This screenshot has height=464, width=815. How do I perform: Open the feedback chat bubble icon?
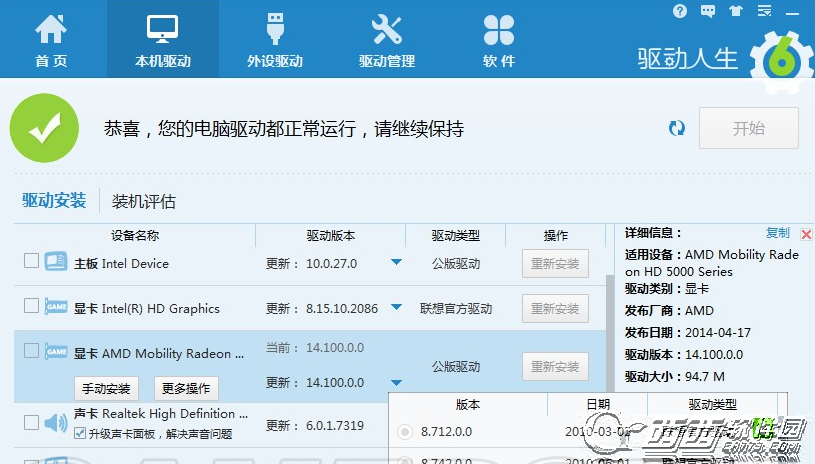tap(707, 11)
